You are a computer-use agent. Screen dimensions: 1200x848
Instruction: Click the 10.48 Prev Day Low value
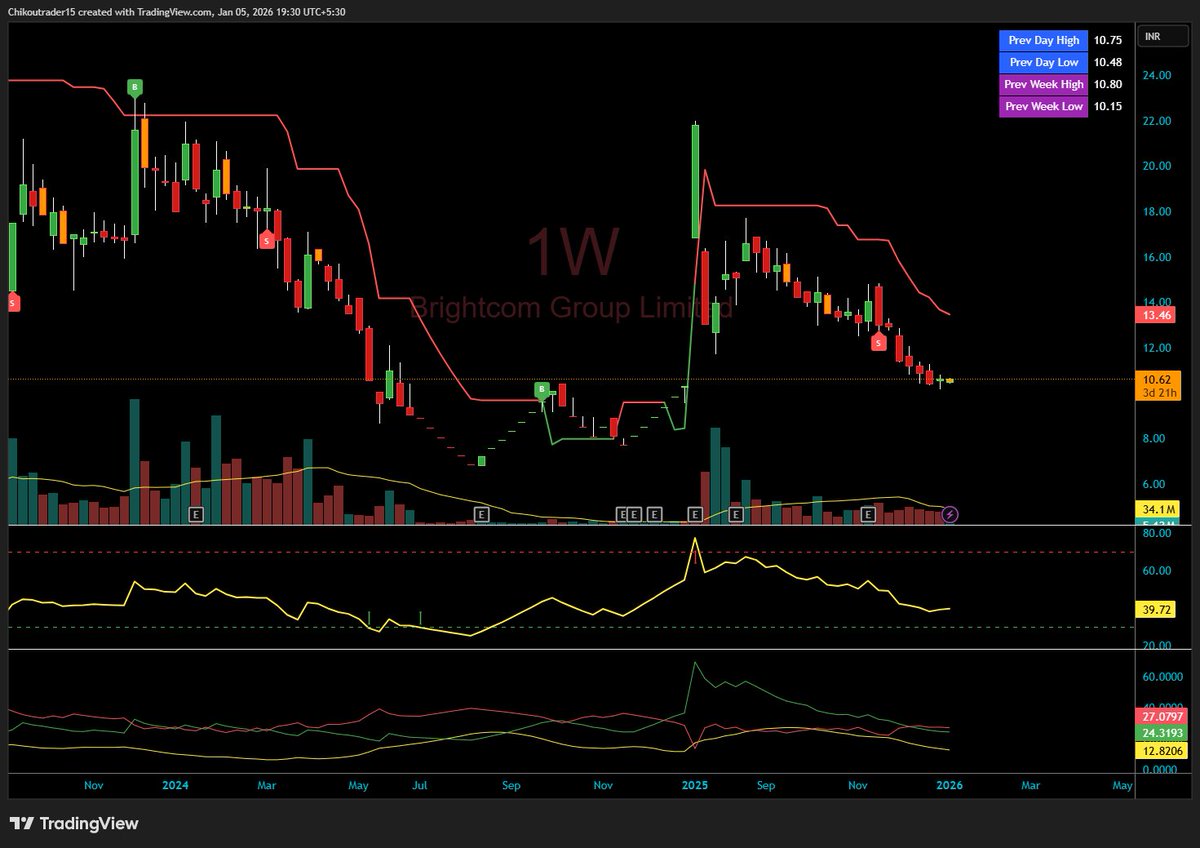(x=1108, y=62)
